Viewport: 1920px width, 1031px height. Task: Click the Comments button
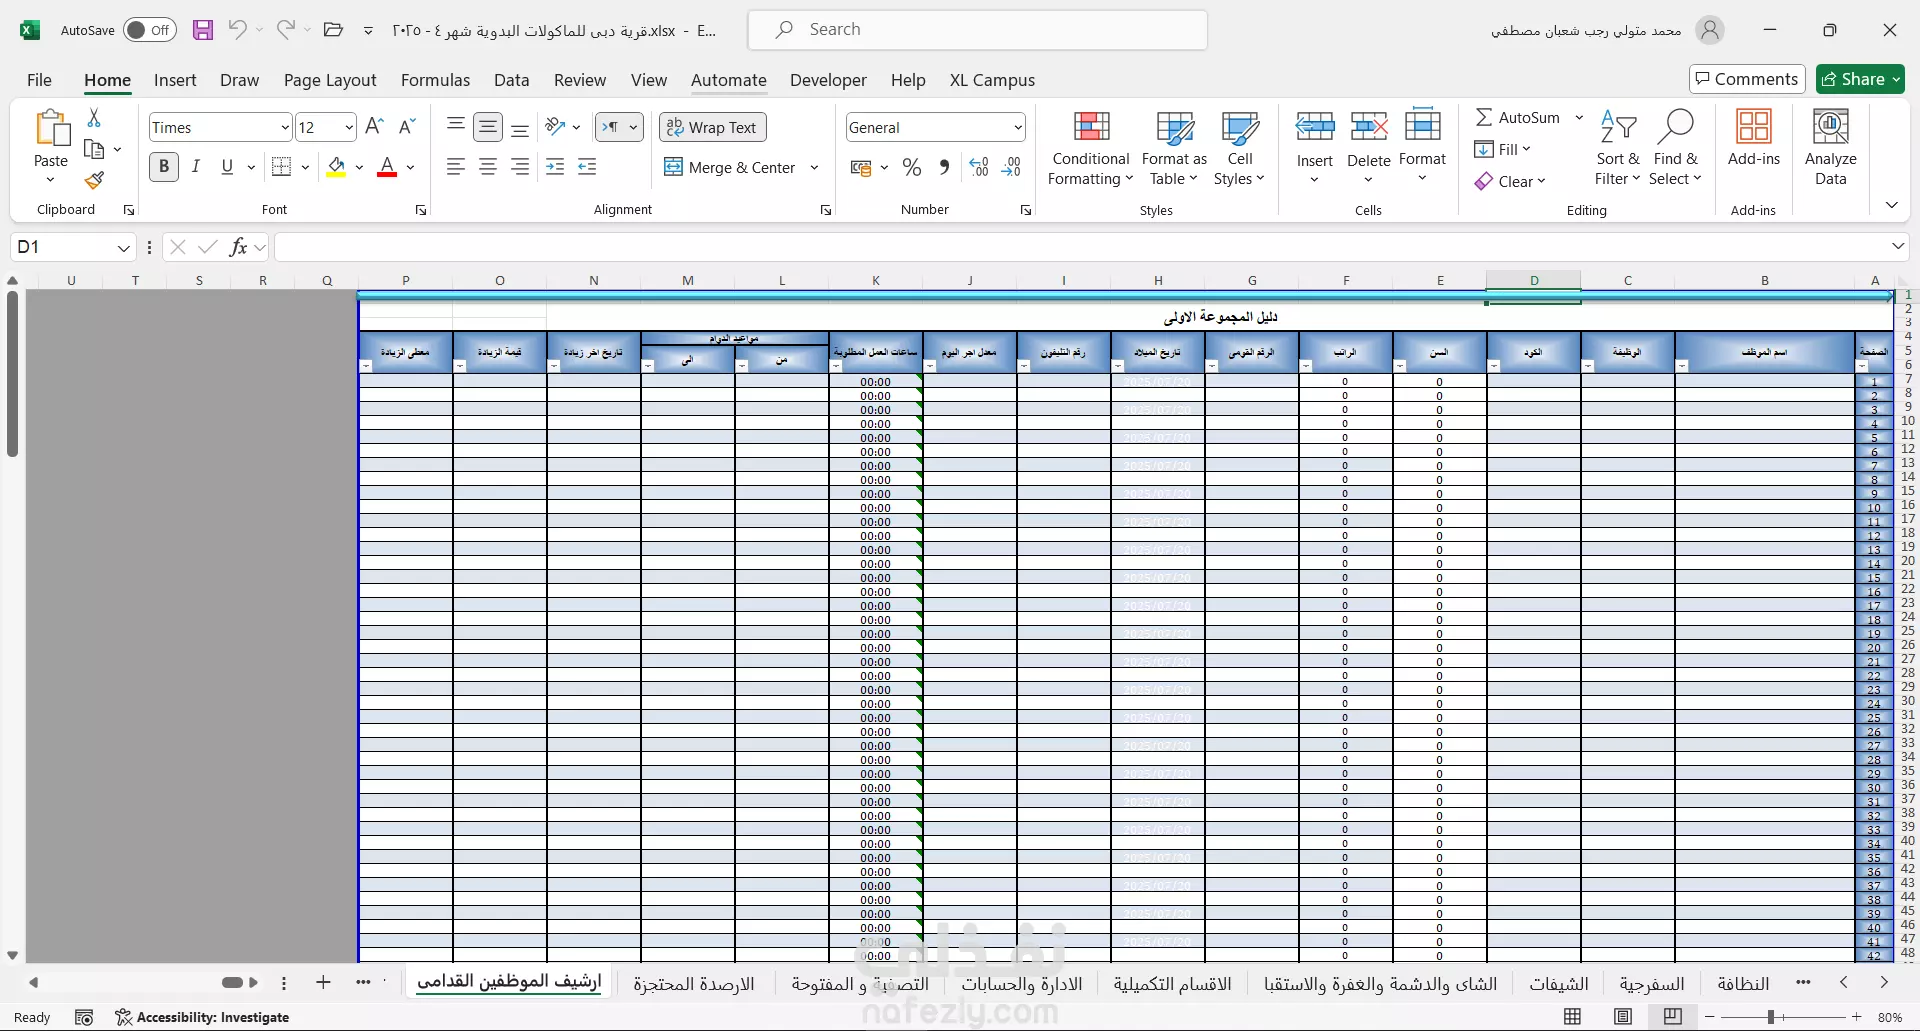tap(1748, 79)
